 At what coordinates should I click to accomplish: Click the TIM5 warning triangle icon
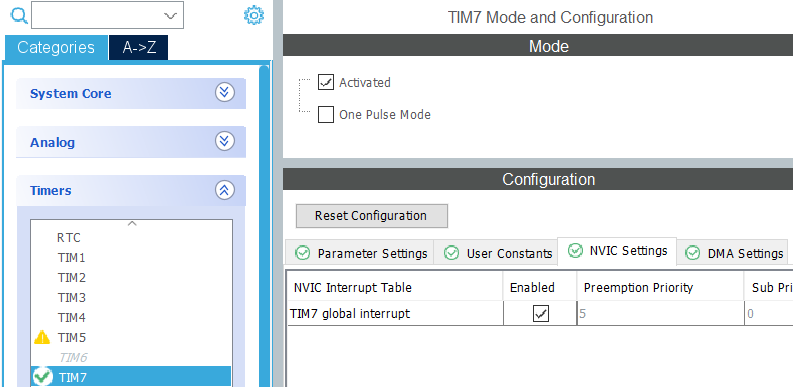coord(42,337)
